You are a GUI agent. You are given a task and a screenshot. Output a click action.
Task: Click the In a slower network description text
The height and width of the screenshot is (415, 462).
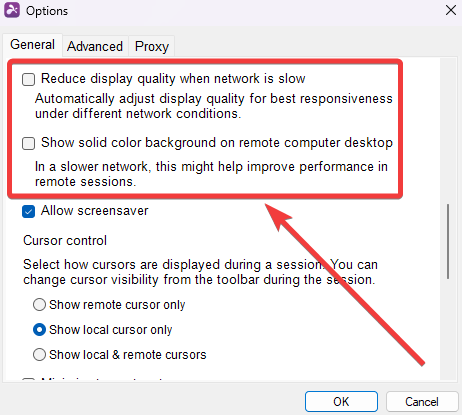click(x=211, y=174)
